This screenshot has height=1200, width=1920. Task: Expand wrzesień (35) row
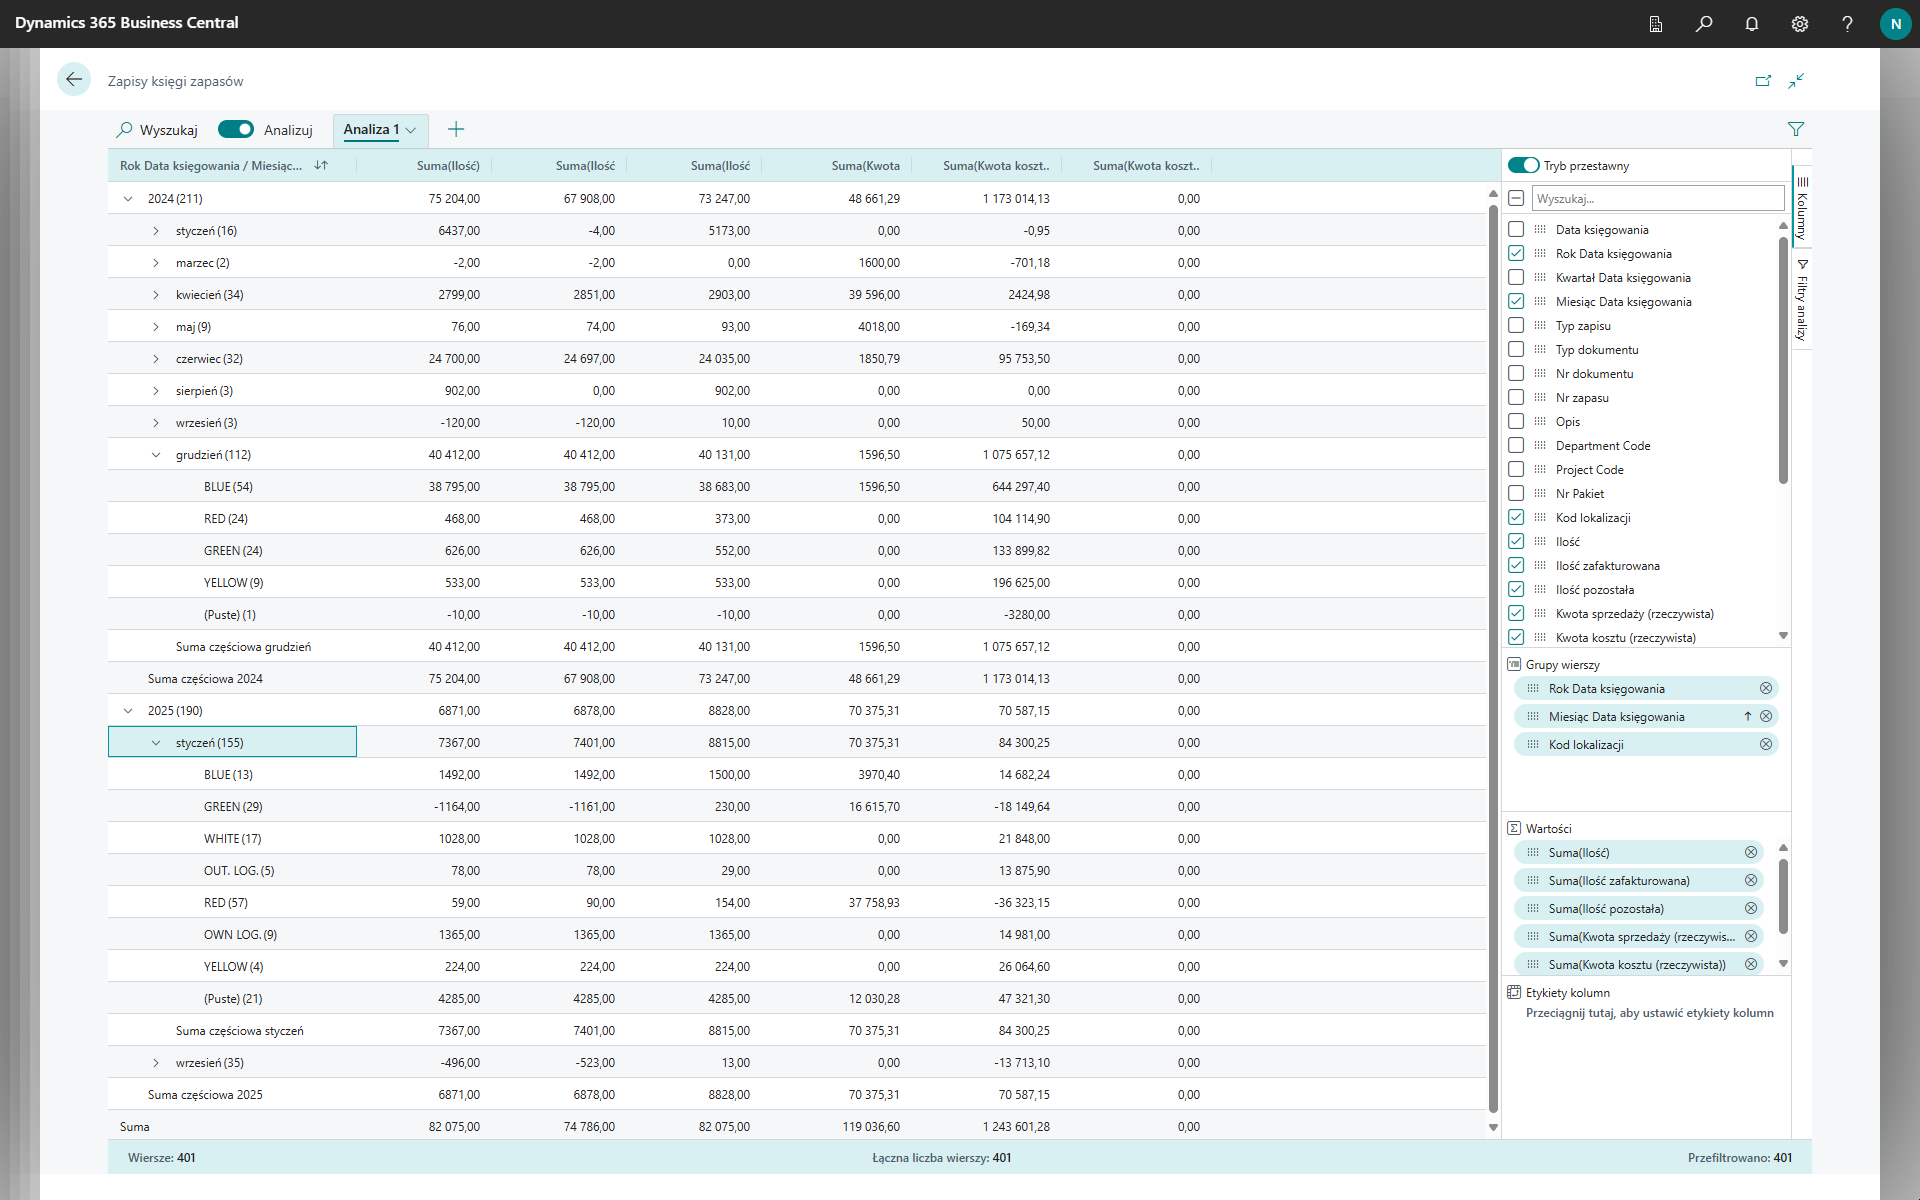click(x=156, y=1063)
